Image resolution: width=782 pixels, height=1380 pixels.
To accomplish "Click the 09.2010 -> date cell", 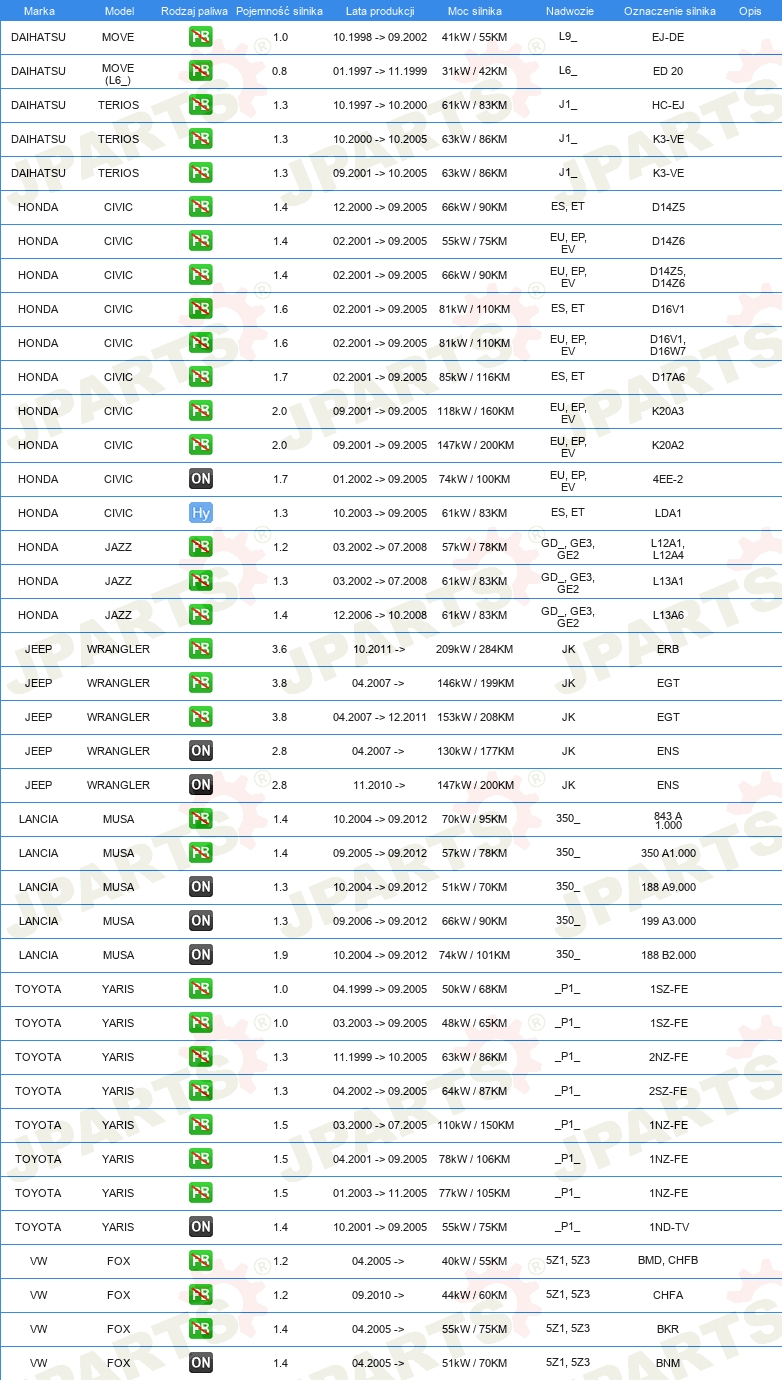I will [378, 1295].
